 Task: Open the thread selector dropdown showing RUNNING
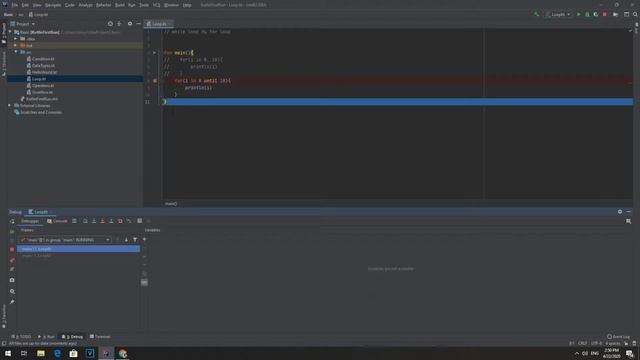(64, 240)
